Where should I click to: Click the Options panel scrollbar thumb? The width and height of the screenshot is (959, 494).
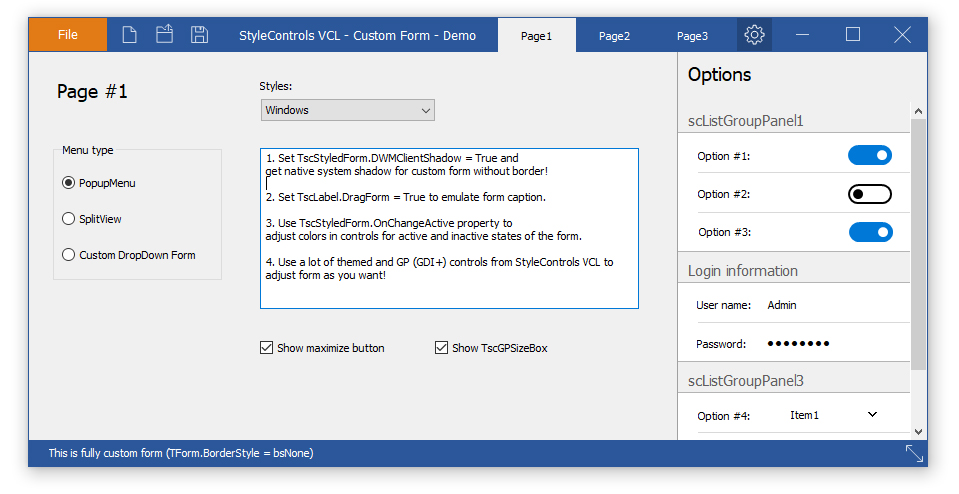tap(918, 245)
